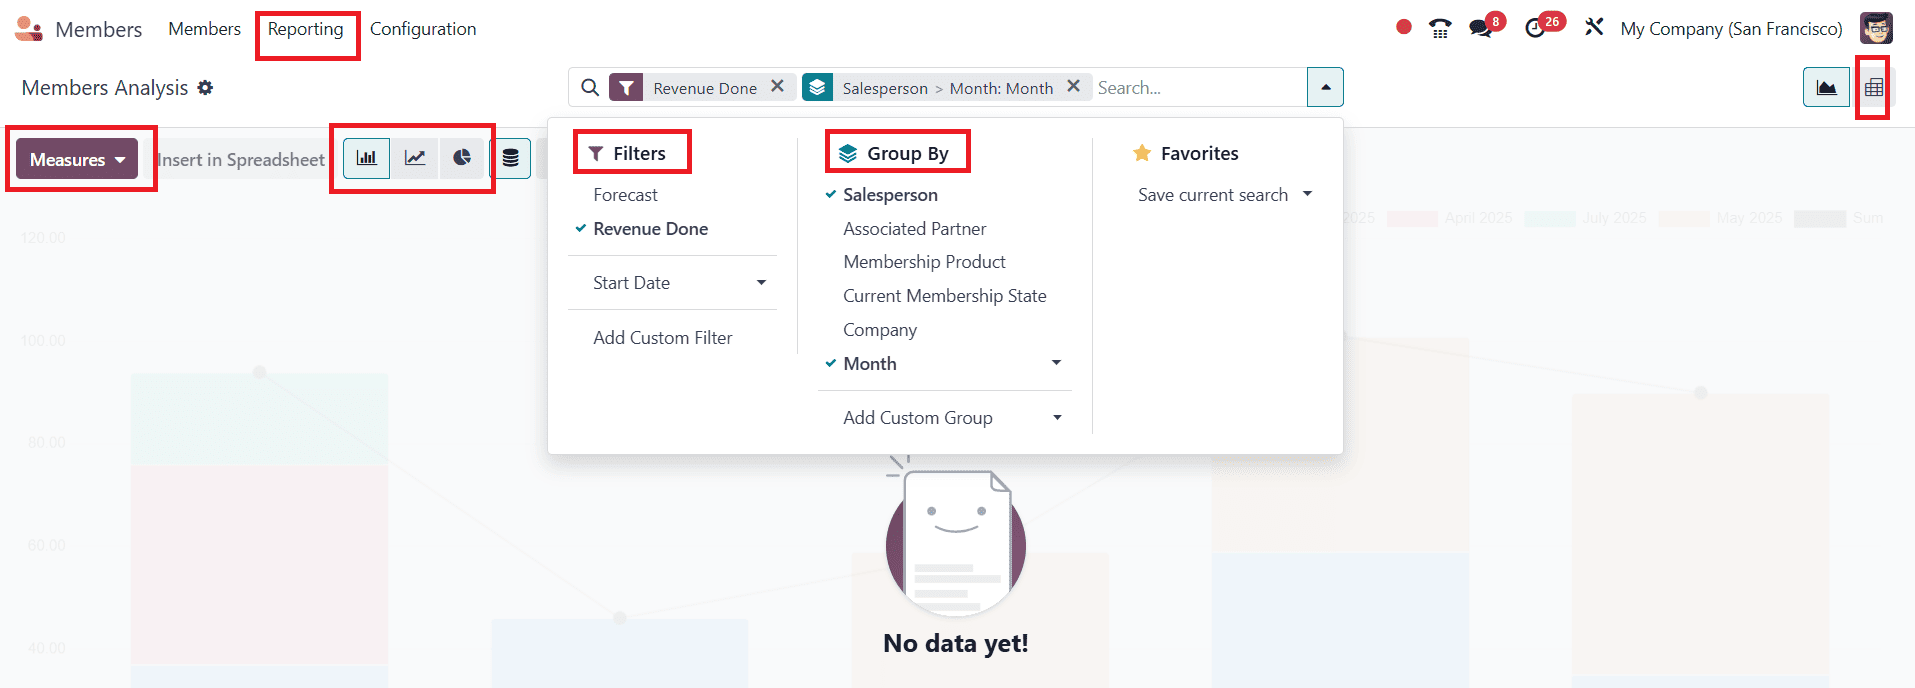Screen dimensions: 1915x688
Task: Click Add Custom Filter
Action: click(x=662, y=338)
